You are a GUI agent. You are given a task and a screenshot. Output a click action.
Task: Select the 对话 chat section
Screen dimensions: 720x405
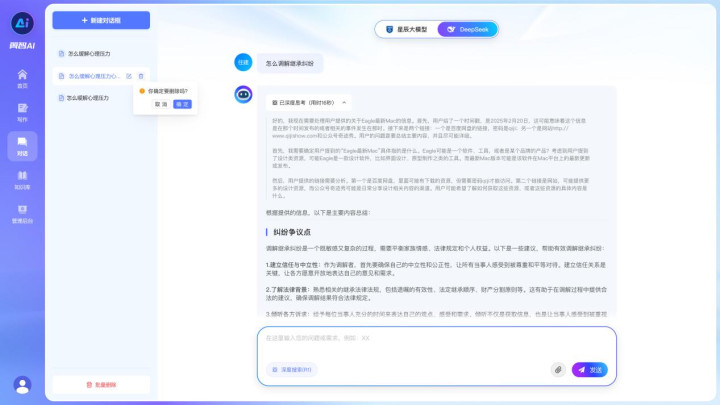[22, 146]
